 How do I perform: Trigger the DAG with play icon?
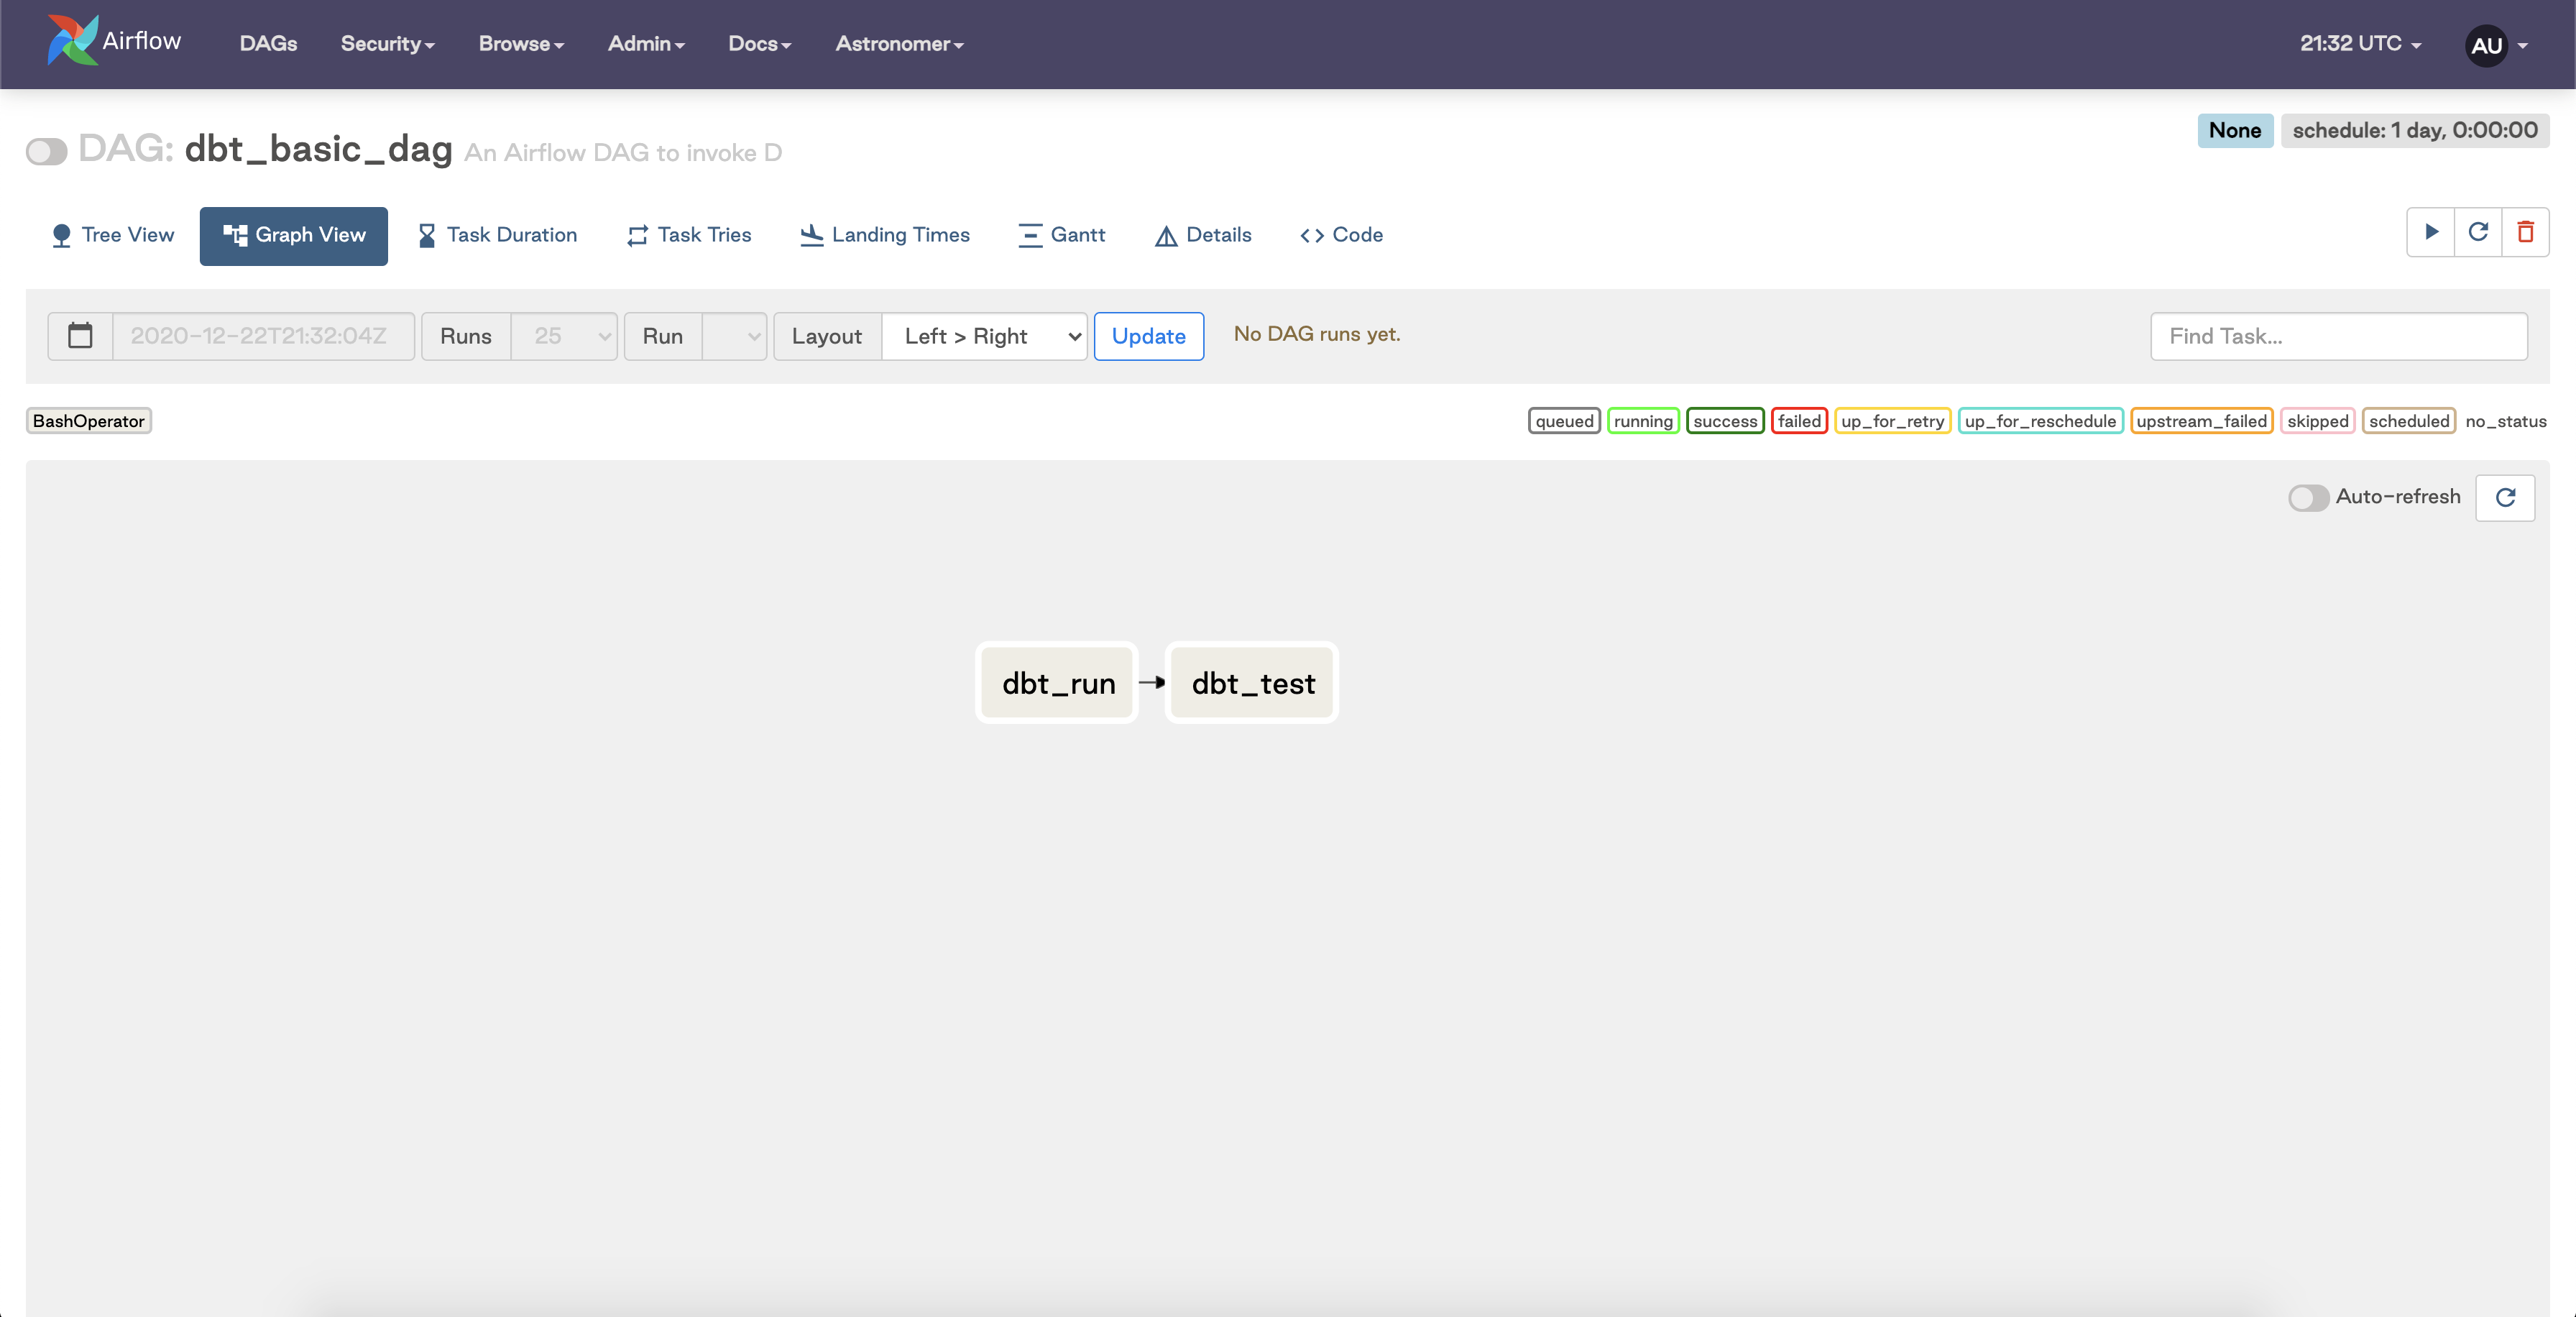[2430, 233]
